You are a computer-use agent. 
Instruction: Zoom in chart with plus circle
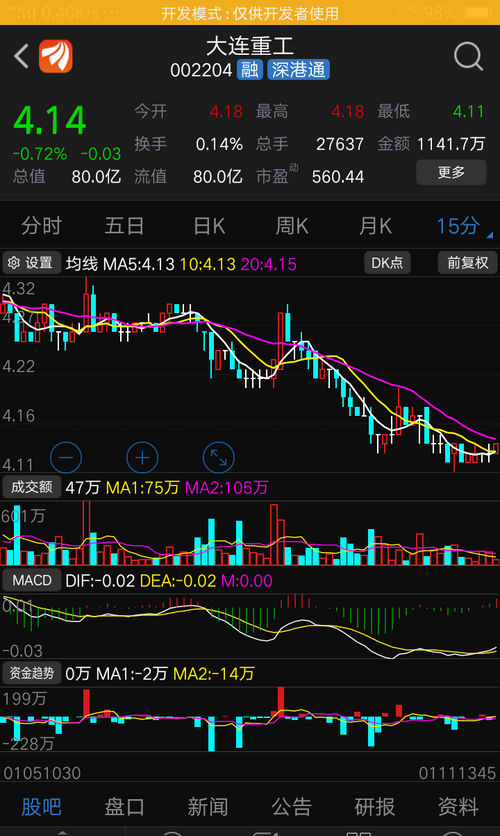[142, 457]
